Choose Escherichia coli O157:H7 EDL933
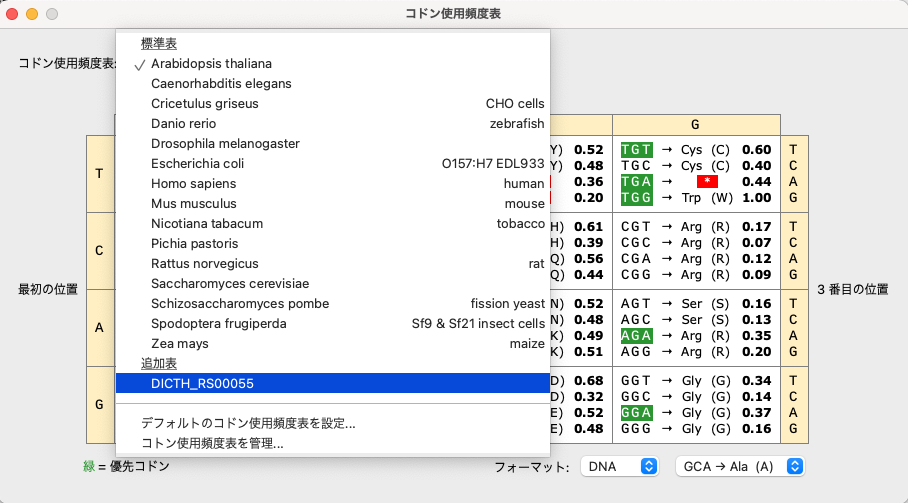This screenshot has height=503, width=908. pos(332,163)
